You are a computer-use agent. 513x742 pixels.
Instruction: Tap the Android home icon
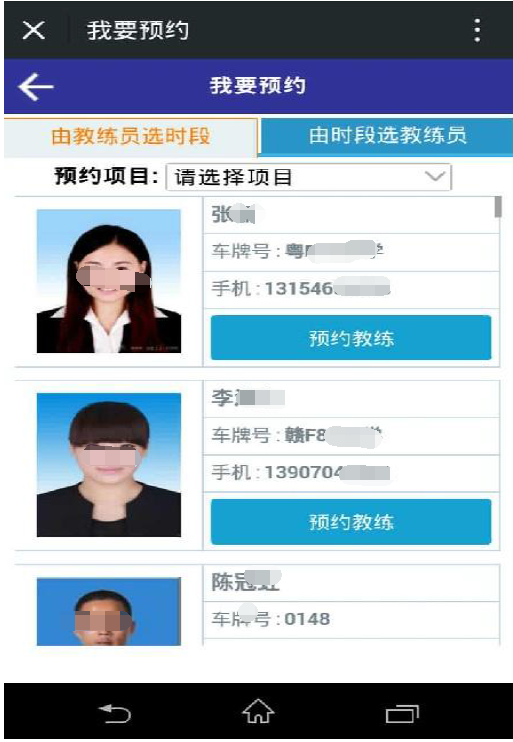pos(258,711)
